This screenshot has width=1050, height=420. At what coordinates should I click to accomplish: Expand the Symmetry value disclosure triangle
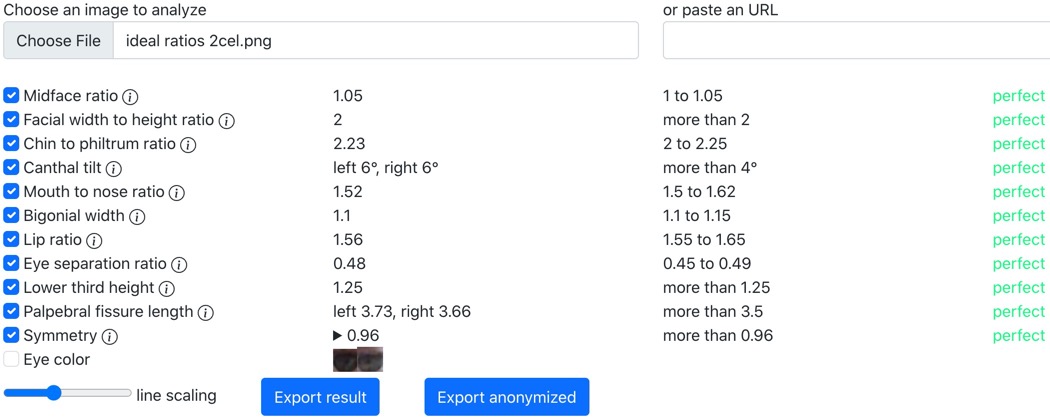[338, 336]
